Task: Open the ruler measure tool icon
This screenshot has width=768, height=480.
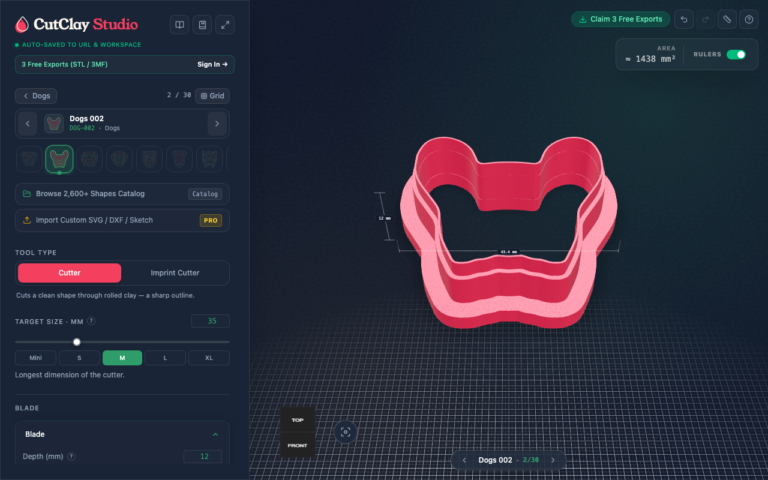Action: [727, 20]
